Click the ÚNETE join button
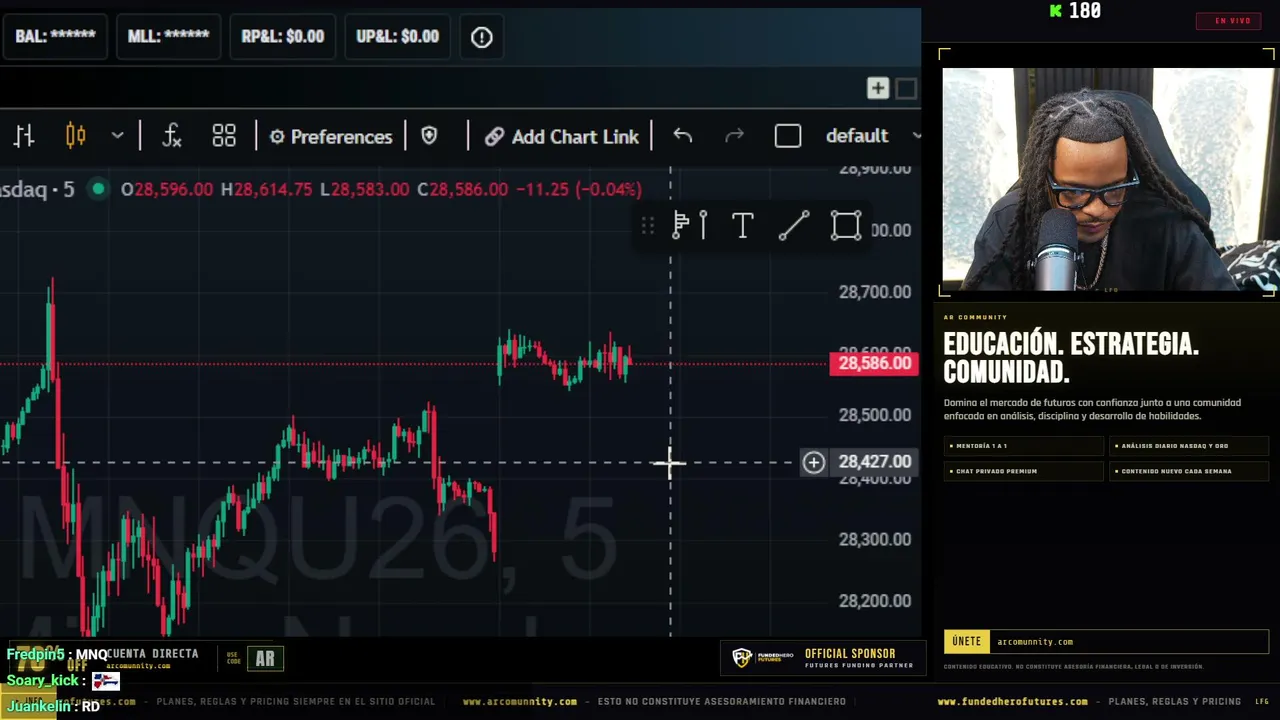This screenshot has width=1280, height=720. 967,642
